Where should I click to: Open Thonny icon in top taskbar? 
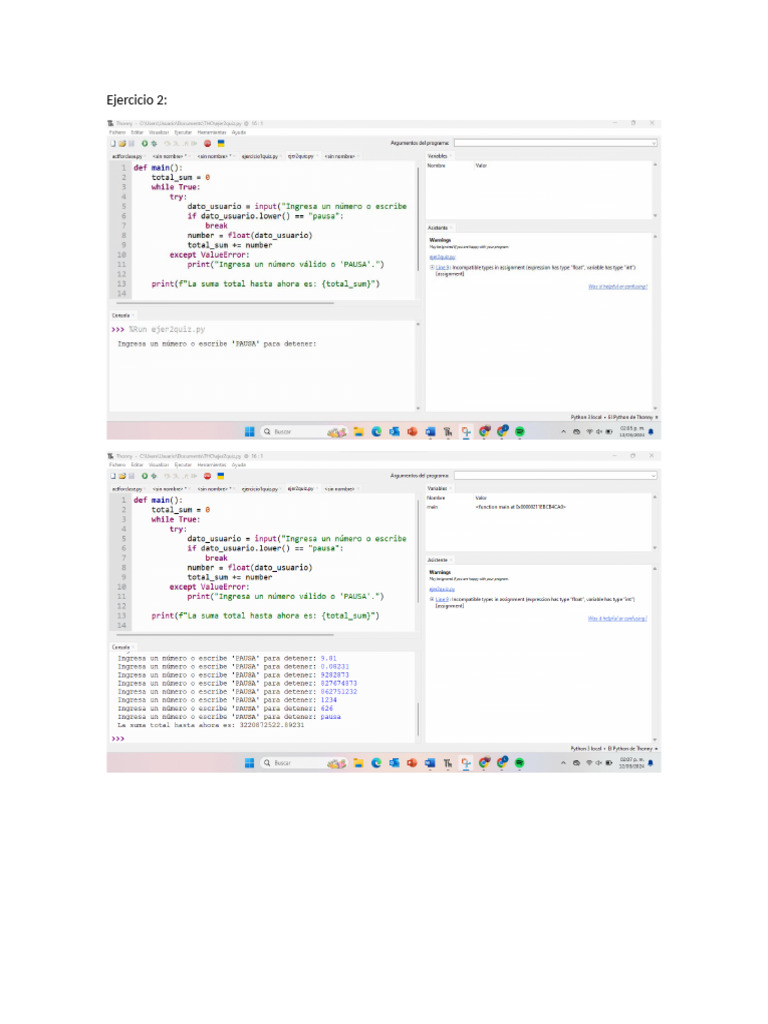tap(448, 432)
